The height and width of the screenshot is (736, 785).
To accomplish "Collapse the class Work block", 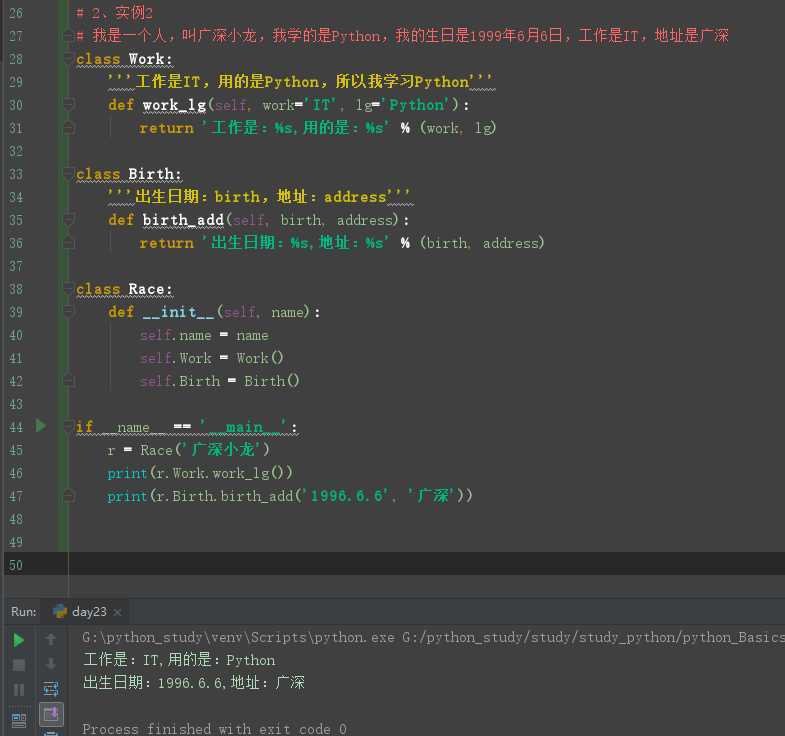I will (69, 59).
